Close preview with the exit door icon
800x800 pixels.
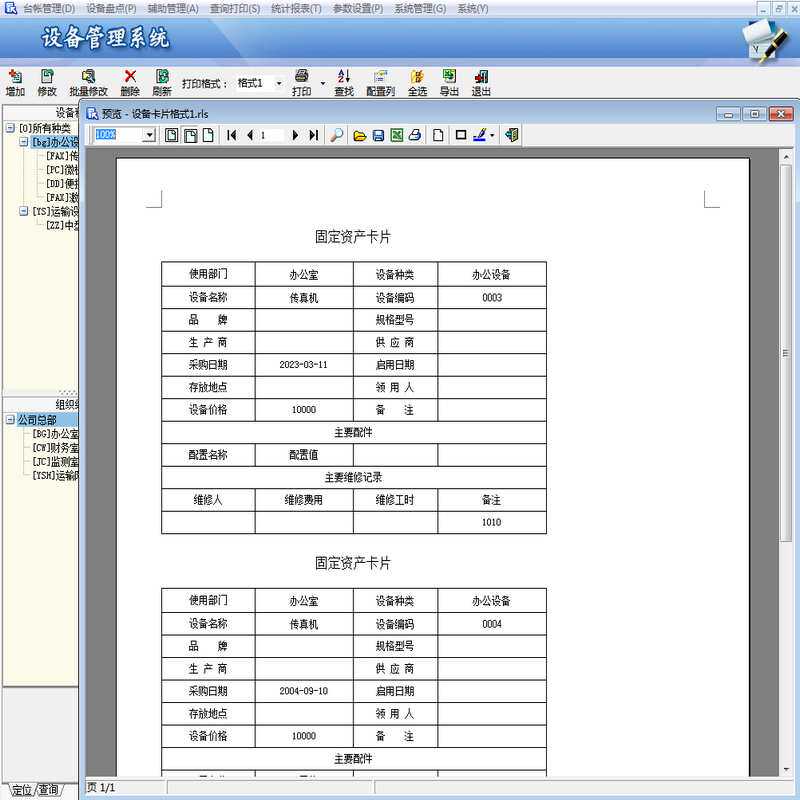[x=511, y=135]
